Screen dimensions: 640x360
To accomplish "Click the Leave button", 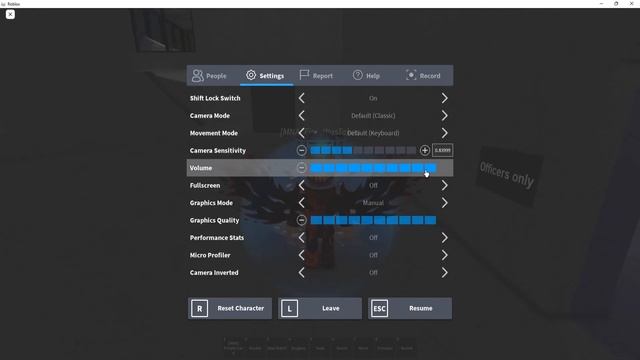I will click(x=320, y=309).
